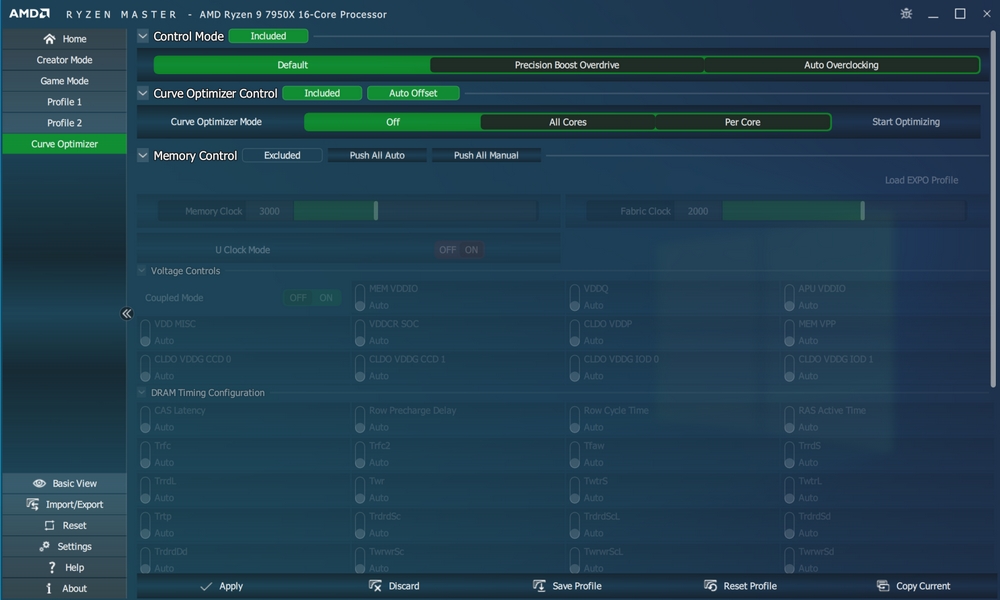The image size is (1000, 600).
Task: Click the Memory Clock slider handle
Action: (376, 211)
